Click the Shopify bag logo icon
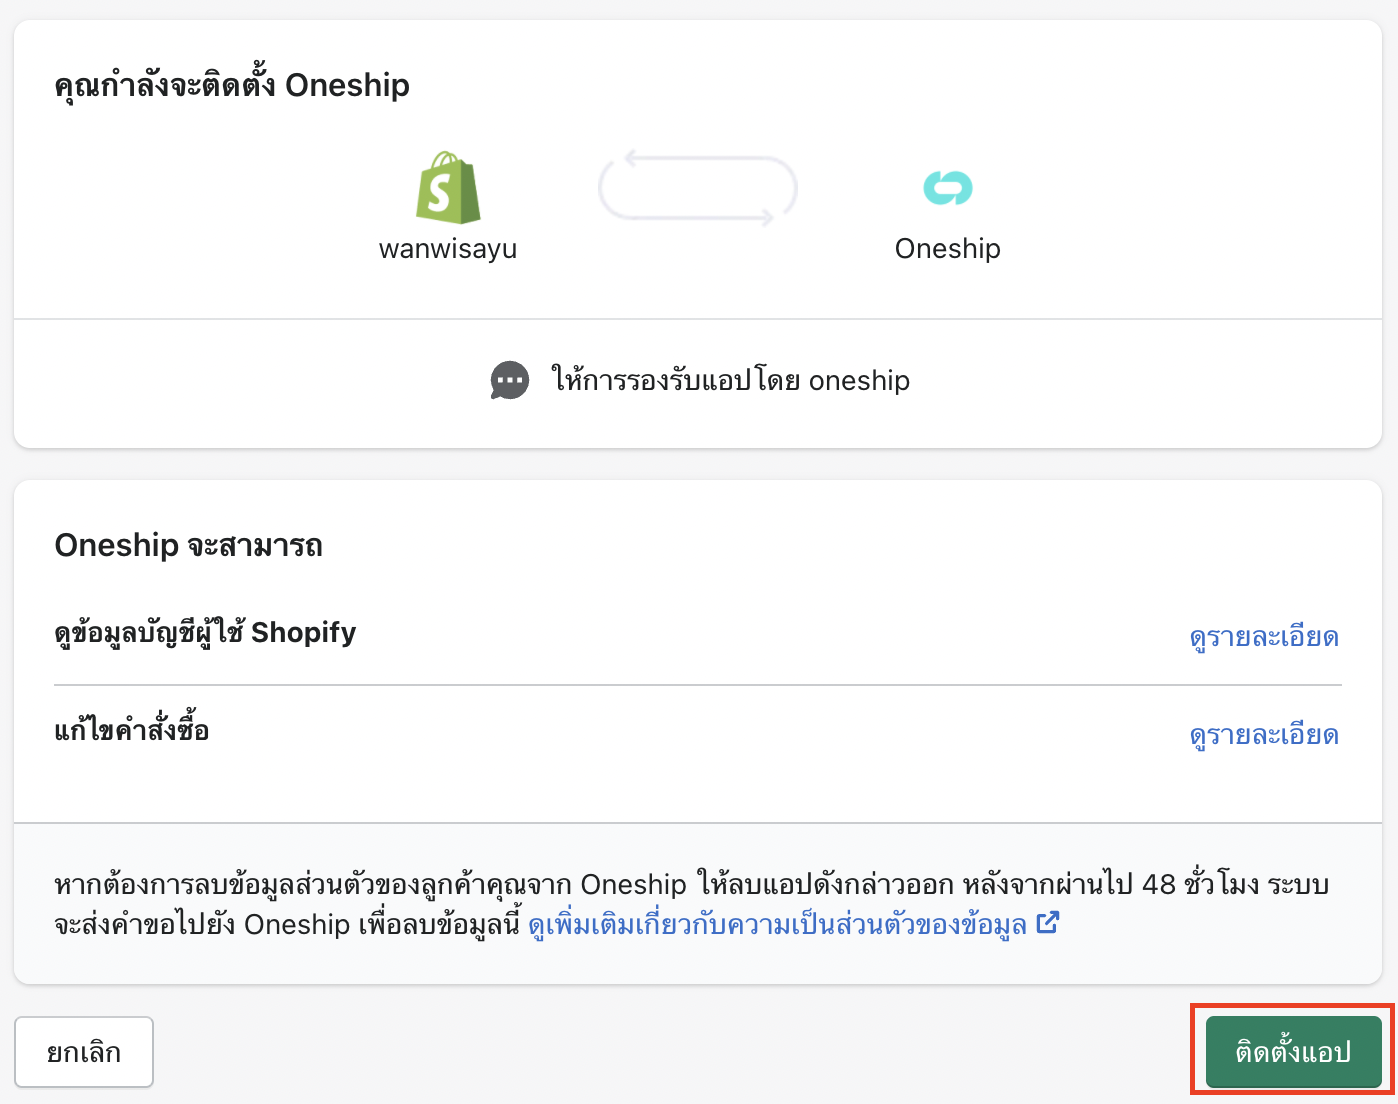This screenshot has width=1398, height=1104. click(448, 188)
